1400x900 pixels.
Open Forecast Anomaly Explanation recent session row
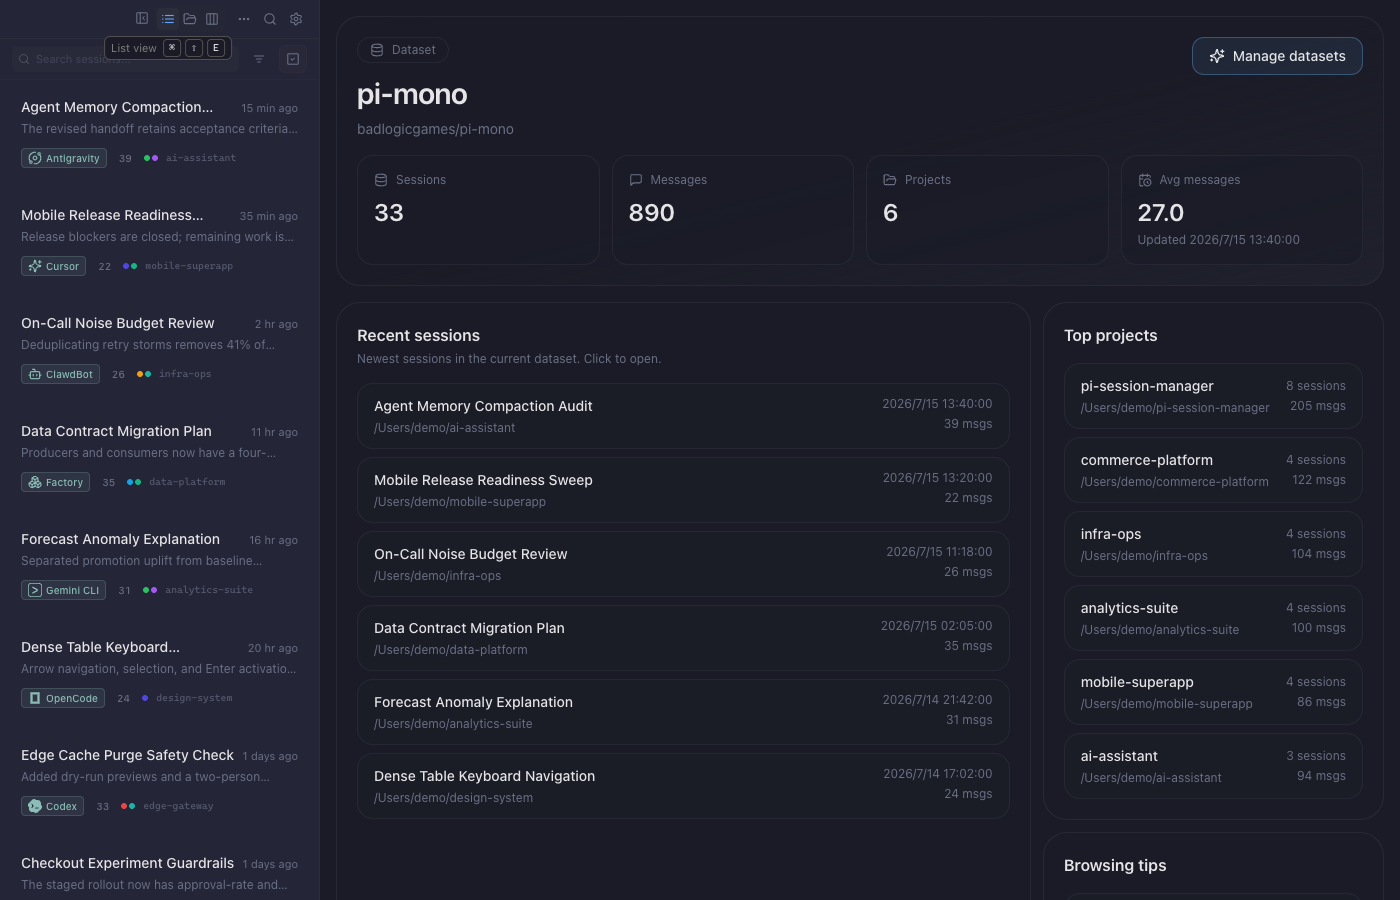pyautogui.click(x=683, y=712)
